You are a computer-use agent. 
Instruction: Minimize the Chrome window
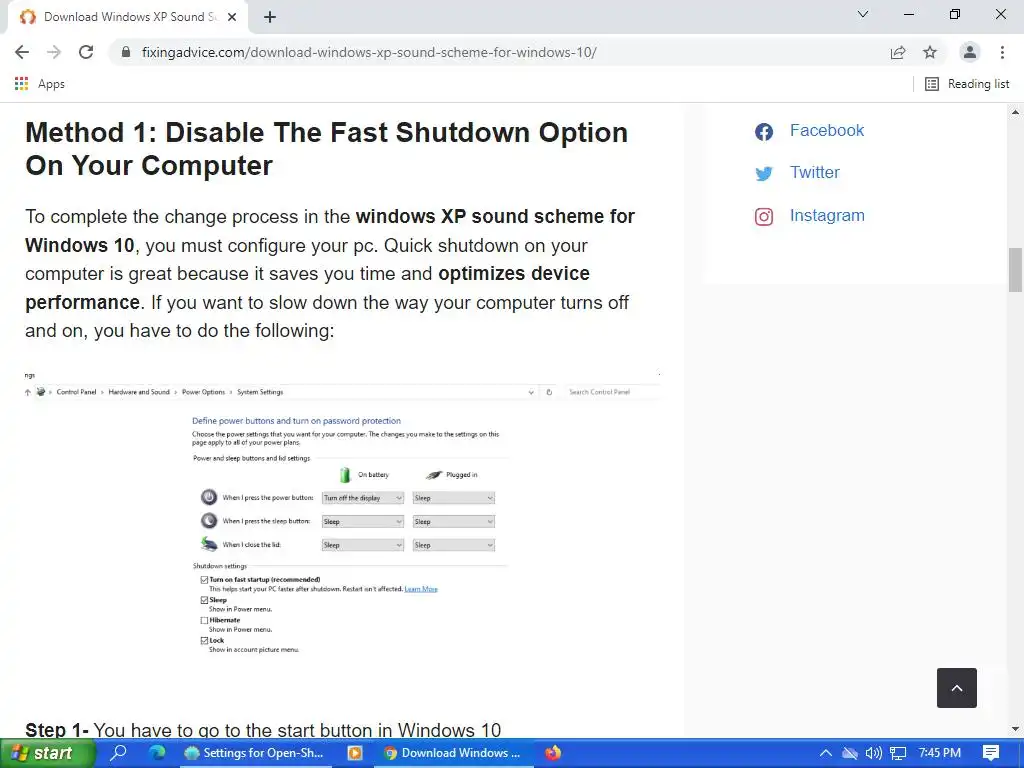click(908, 14)
